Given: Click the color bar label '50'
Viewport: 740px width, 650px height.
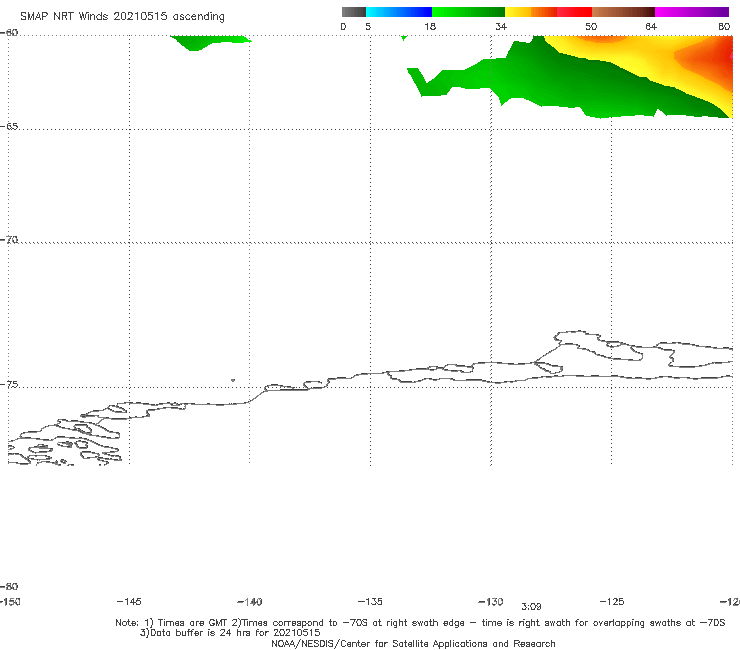Looking at the screenshot, I should pyautogui.click(x=591, y=27).
